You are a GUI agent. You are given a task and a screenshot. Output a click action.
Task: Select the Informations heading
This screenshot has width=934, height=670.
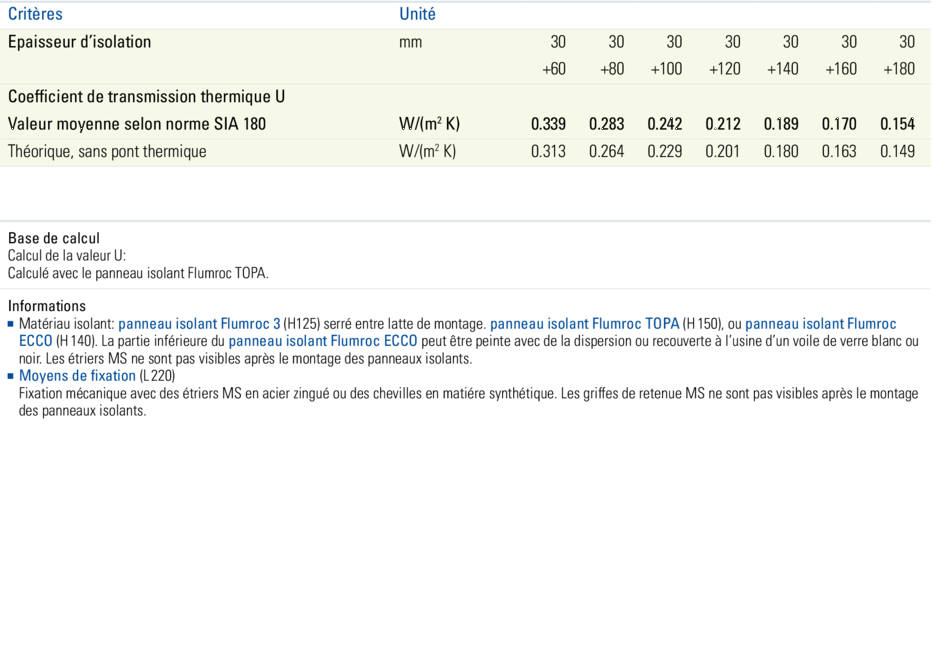47,306
